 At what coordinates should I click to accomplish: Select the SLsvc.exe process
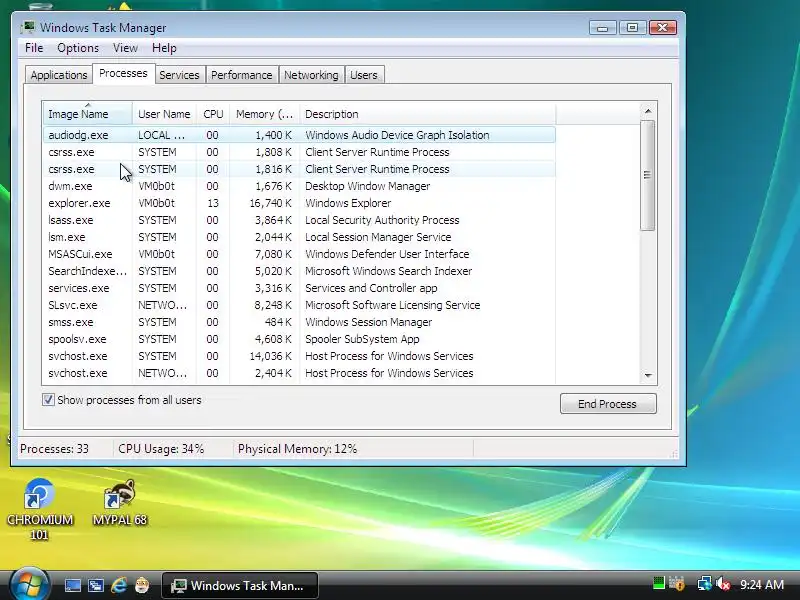click(299, 305)
